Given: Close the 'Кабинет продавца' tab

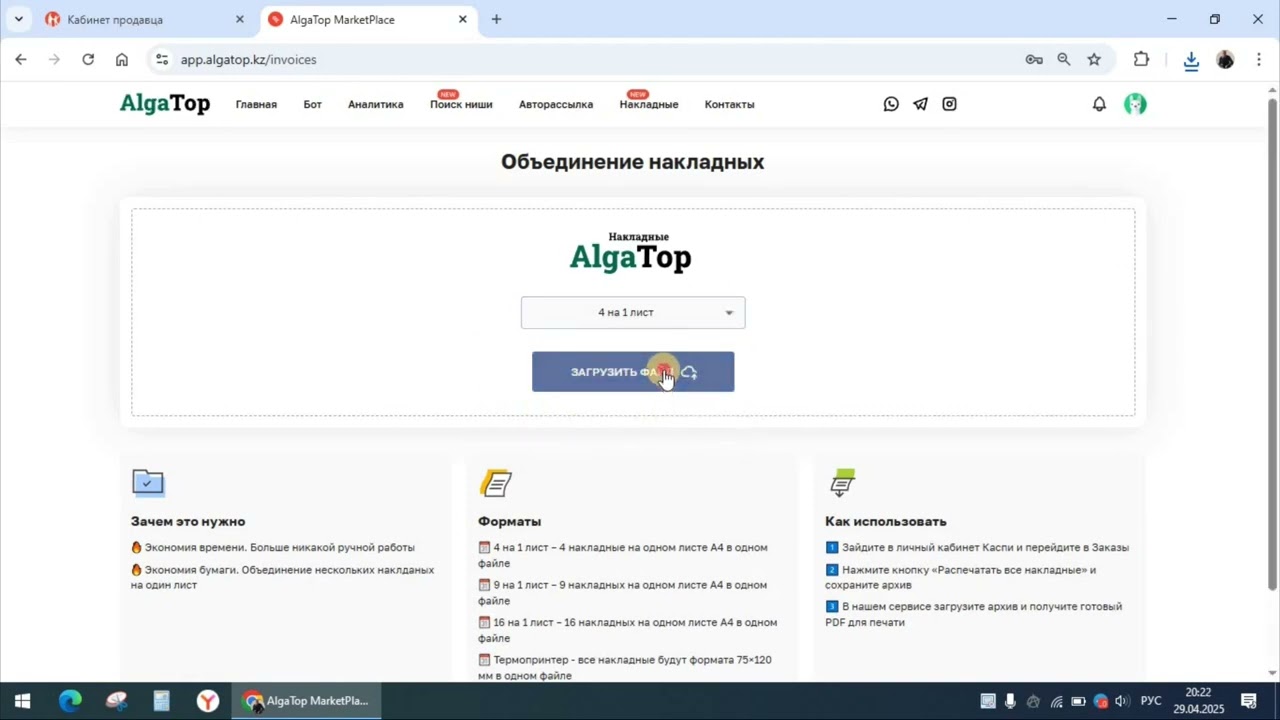Looking at the screenshot, I should pos(239,19).
